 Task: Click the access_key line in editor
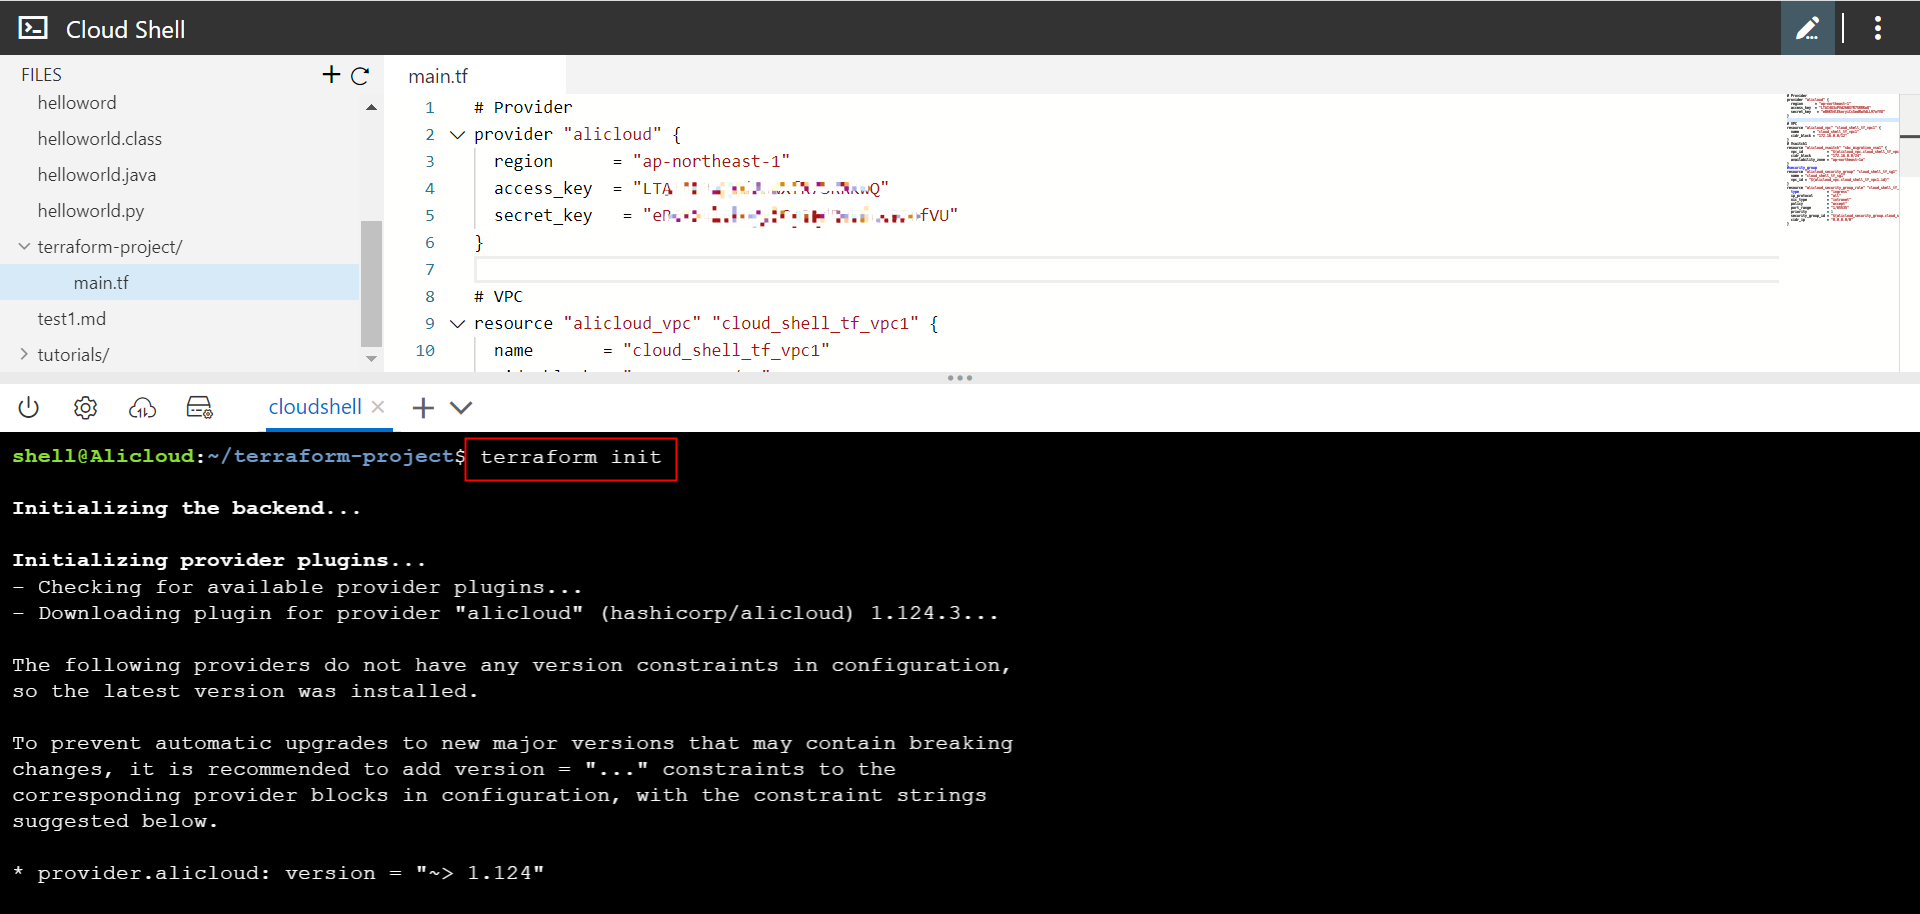(691, 189)
